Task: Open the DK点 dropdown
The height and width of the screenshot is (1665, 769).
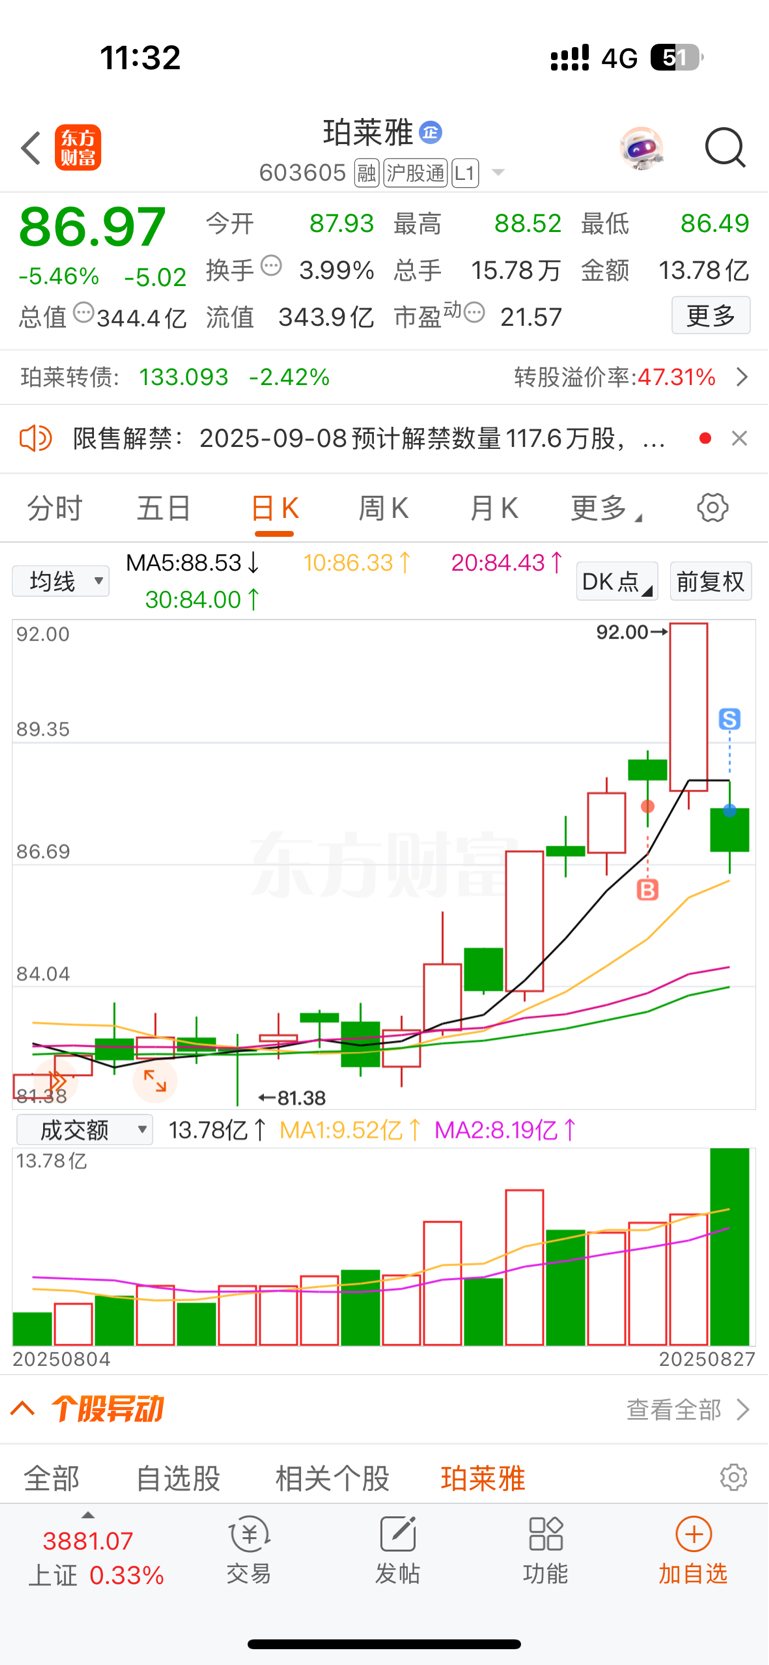Action: click(x=617, y=581)
